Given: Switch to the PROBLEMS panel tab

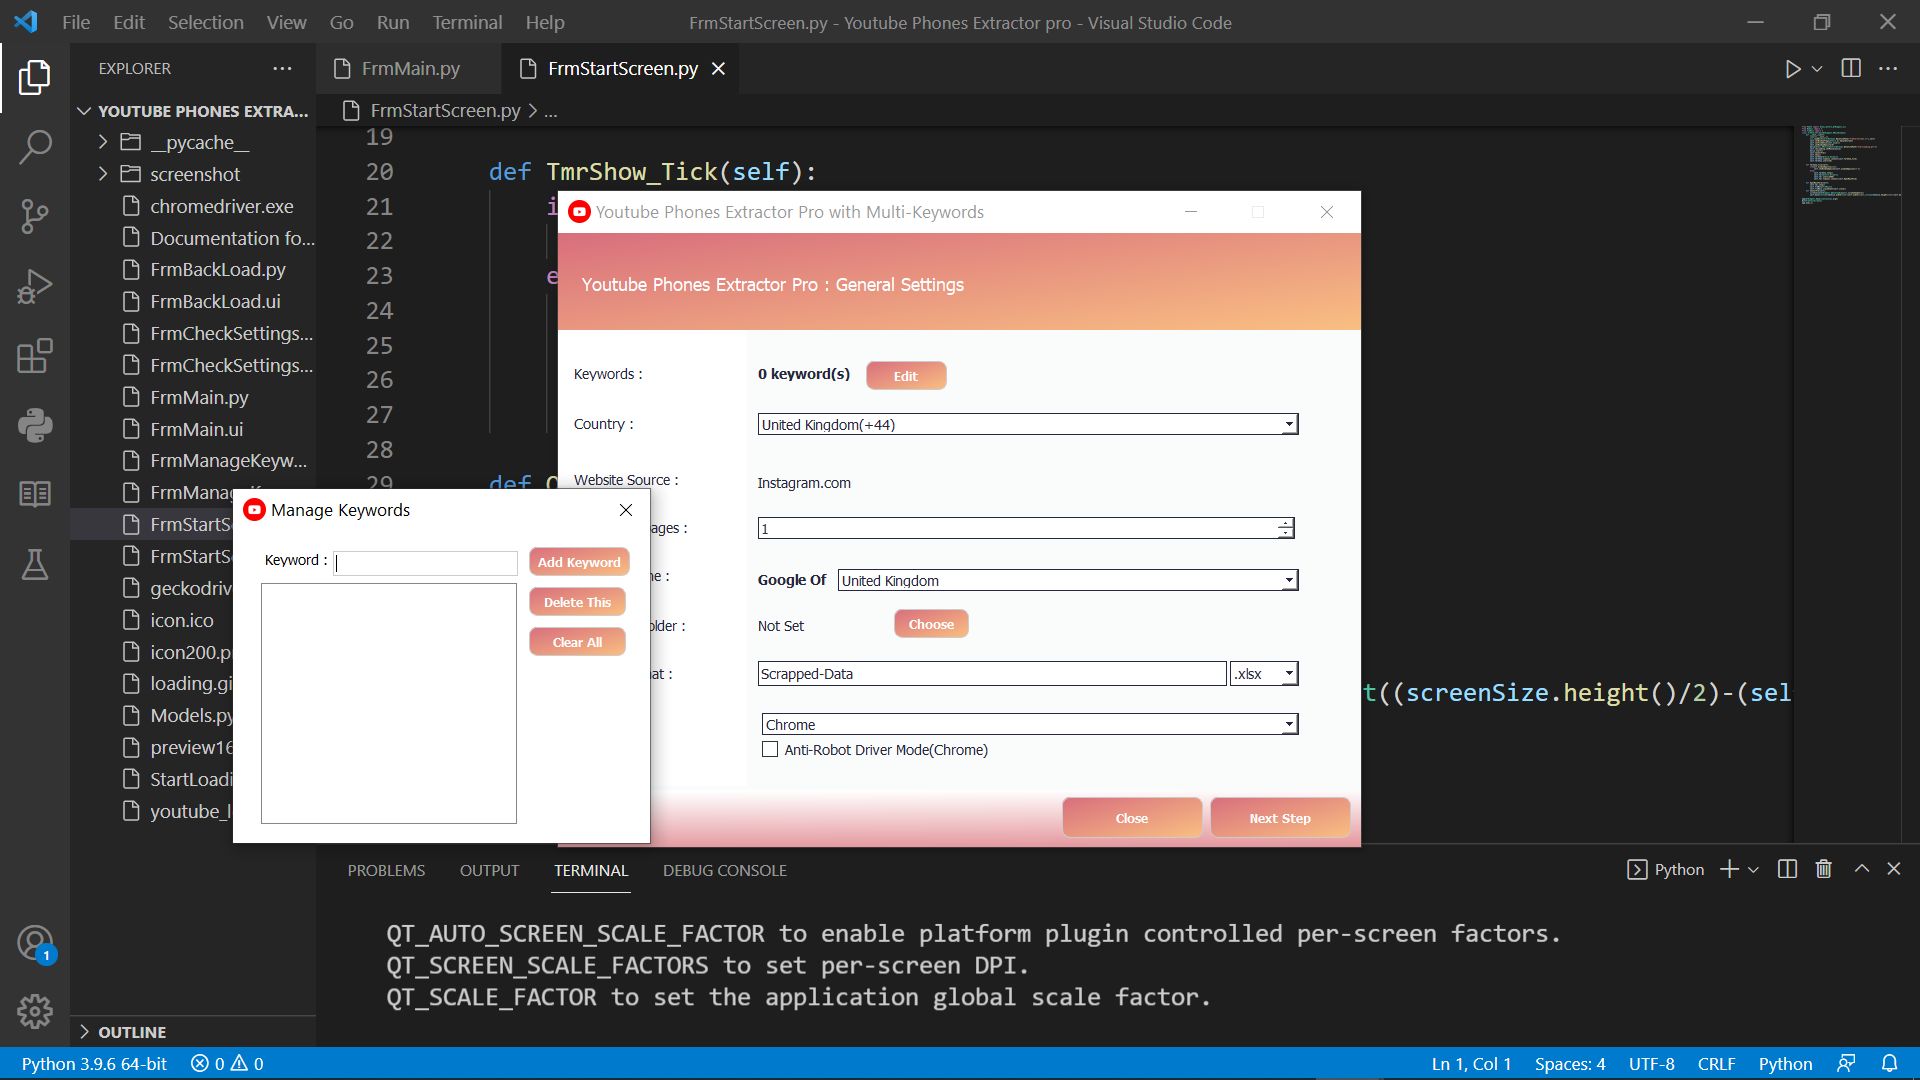Looking at the screenshot, I should tap(386, 870).
